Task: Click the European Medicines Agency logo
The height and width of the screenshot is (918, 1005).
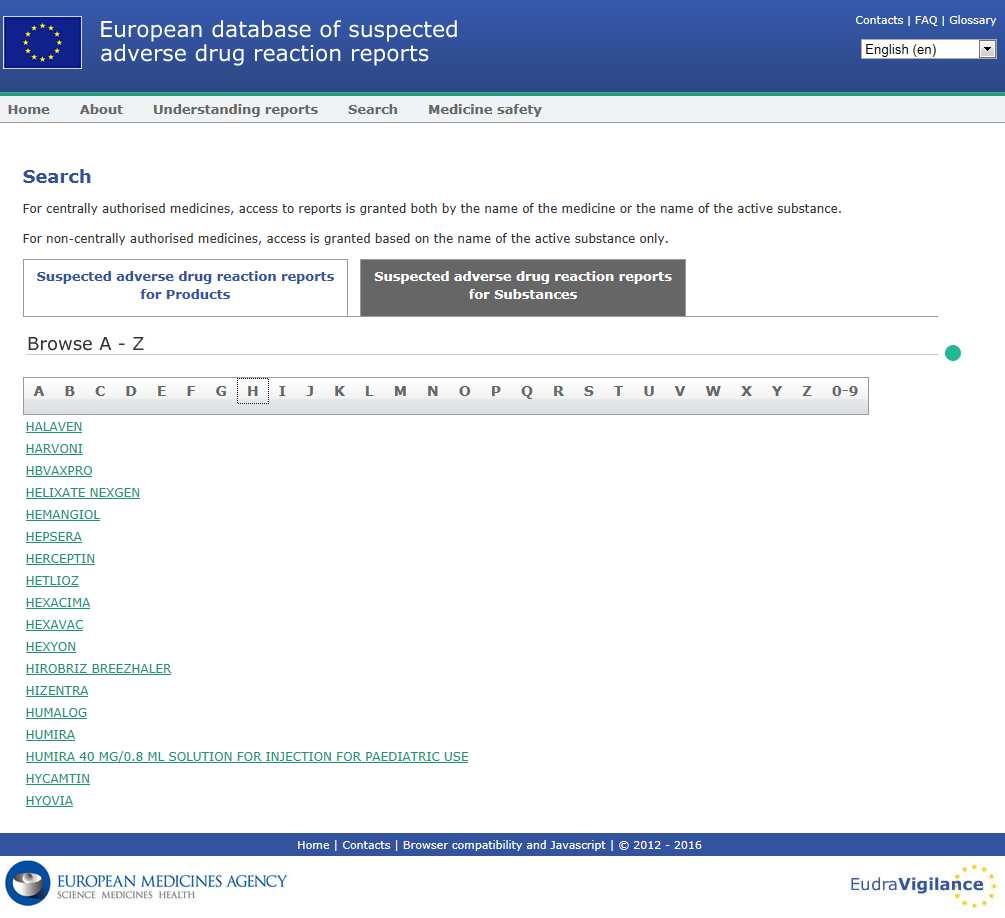Action: 146,883
